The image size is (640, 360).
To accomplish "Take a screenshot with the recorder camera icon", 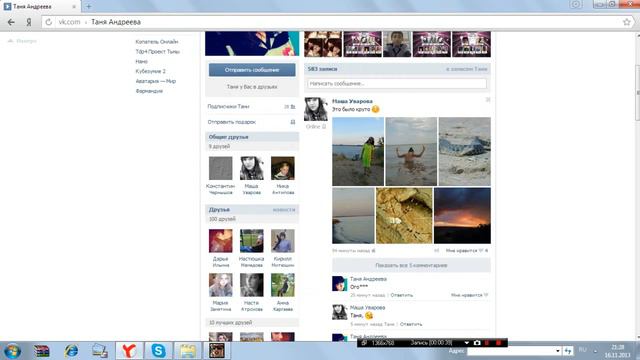I will coord(477,343).
